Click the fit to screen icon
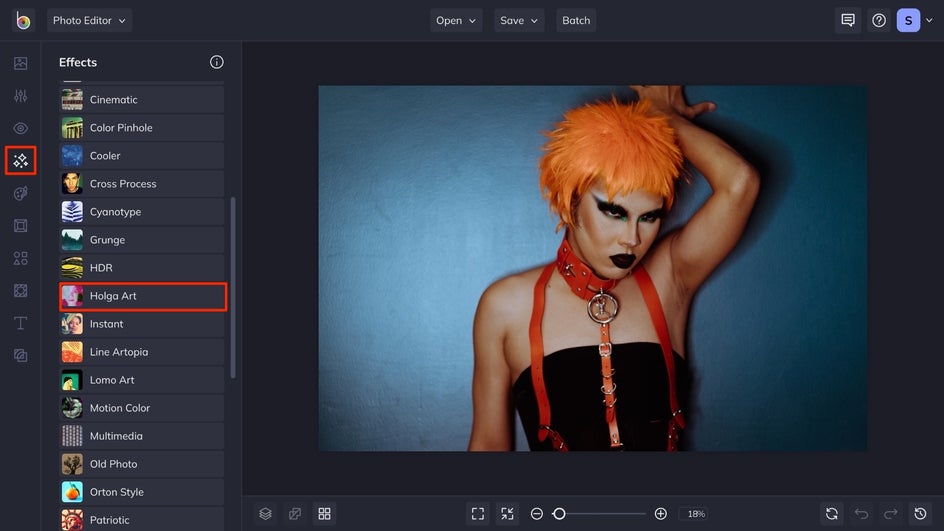 point(478,514)
